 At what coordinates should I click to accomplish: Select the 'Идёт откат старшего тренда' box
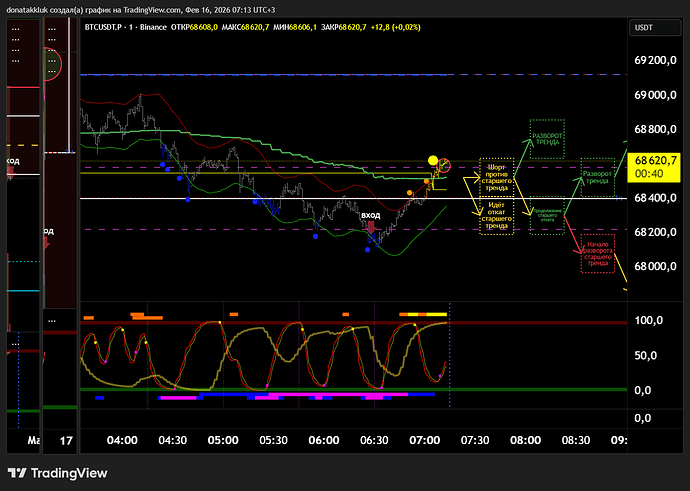pos(496,217)
